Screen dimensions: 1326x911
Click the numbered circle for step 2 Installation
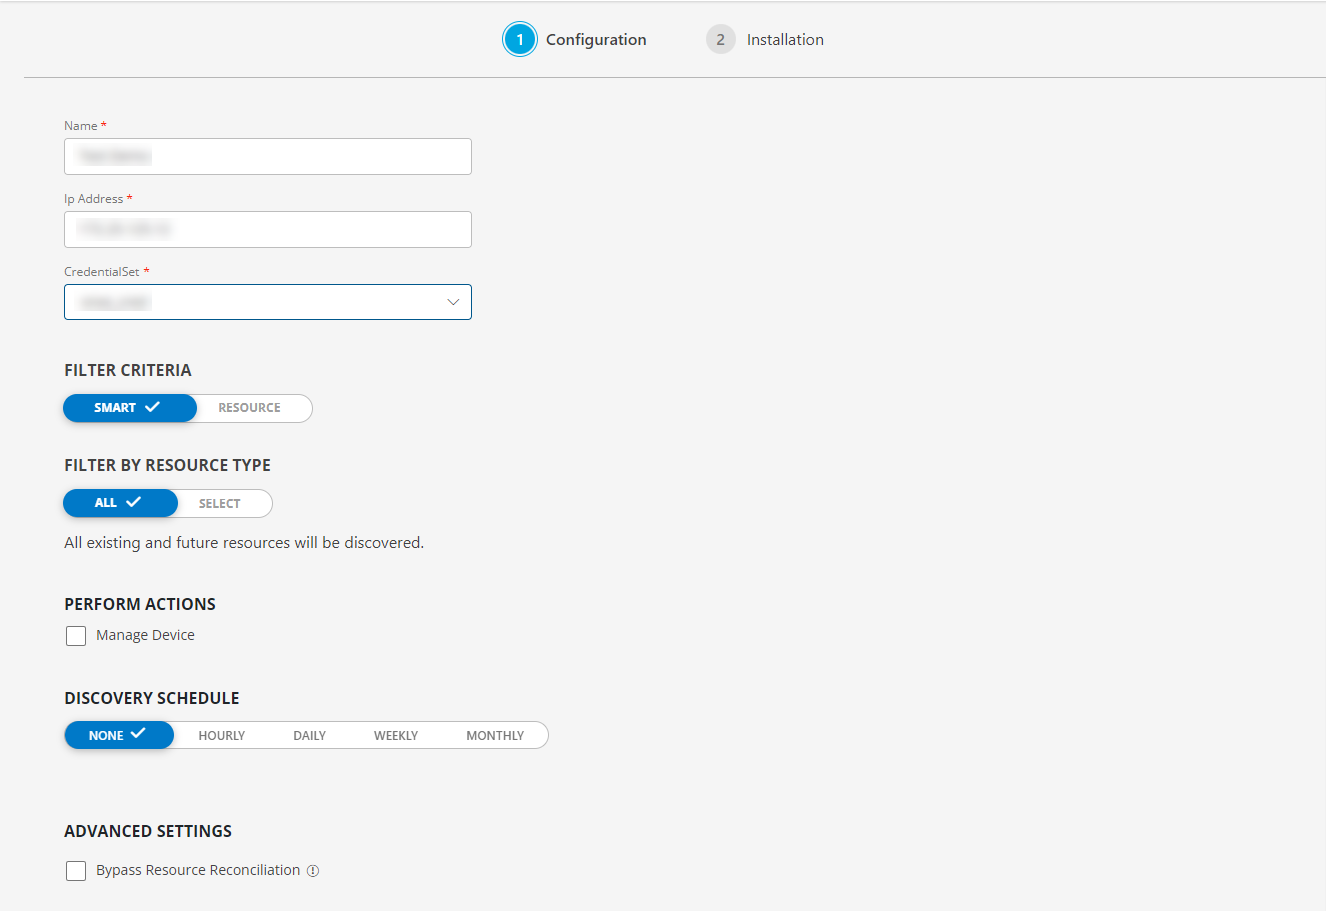pyautogui.click(x=721, y=39)
